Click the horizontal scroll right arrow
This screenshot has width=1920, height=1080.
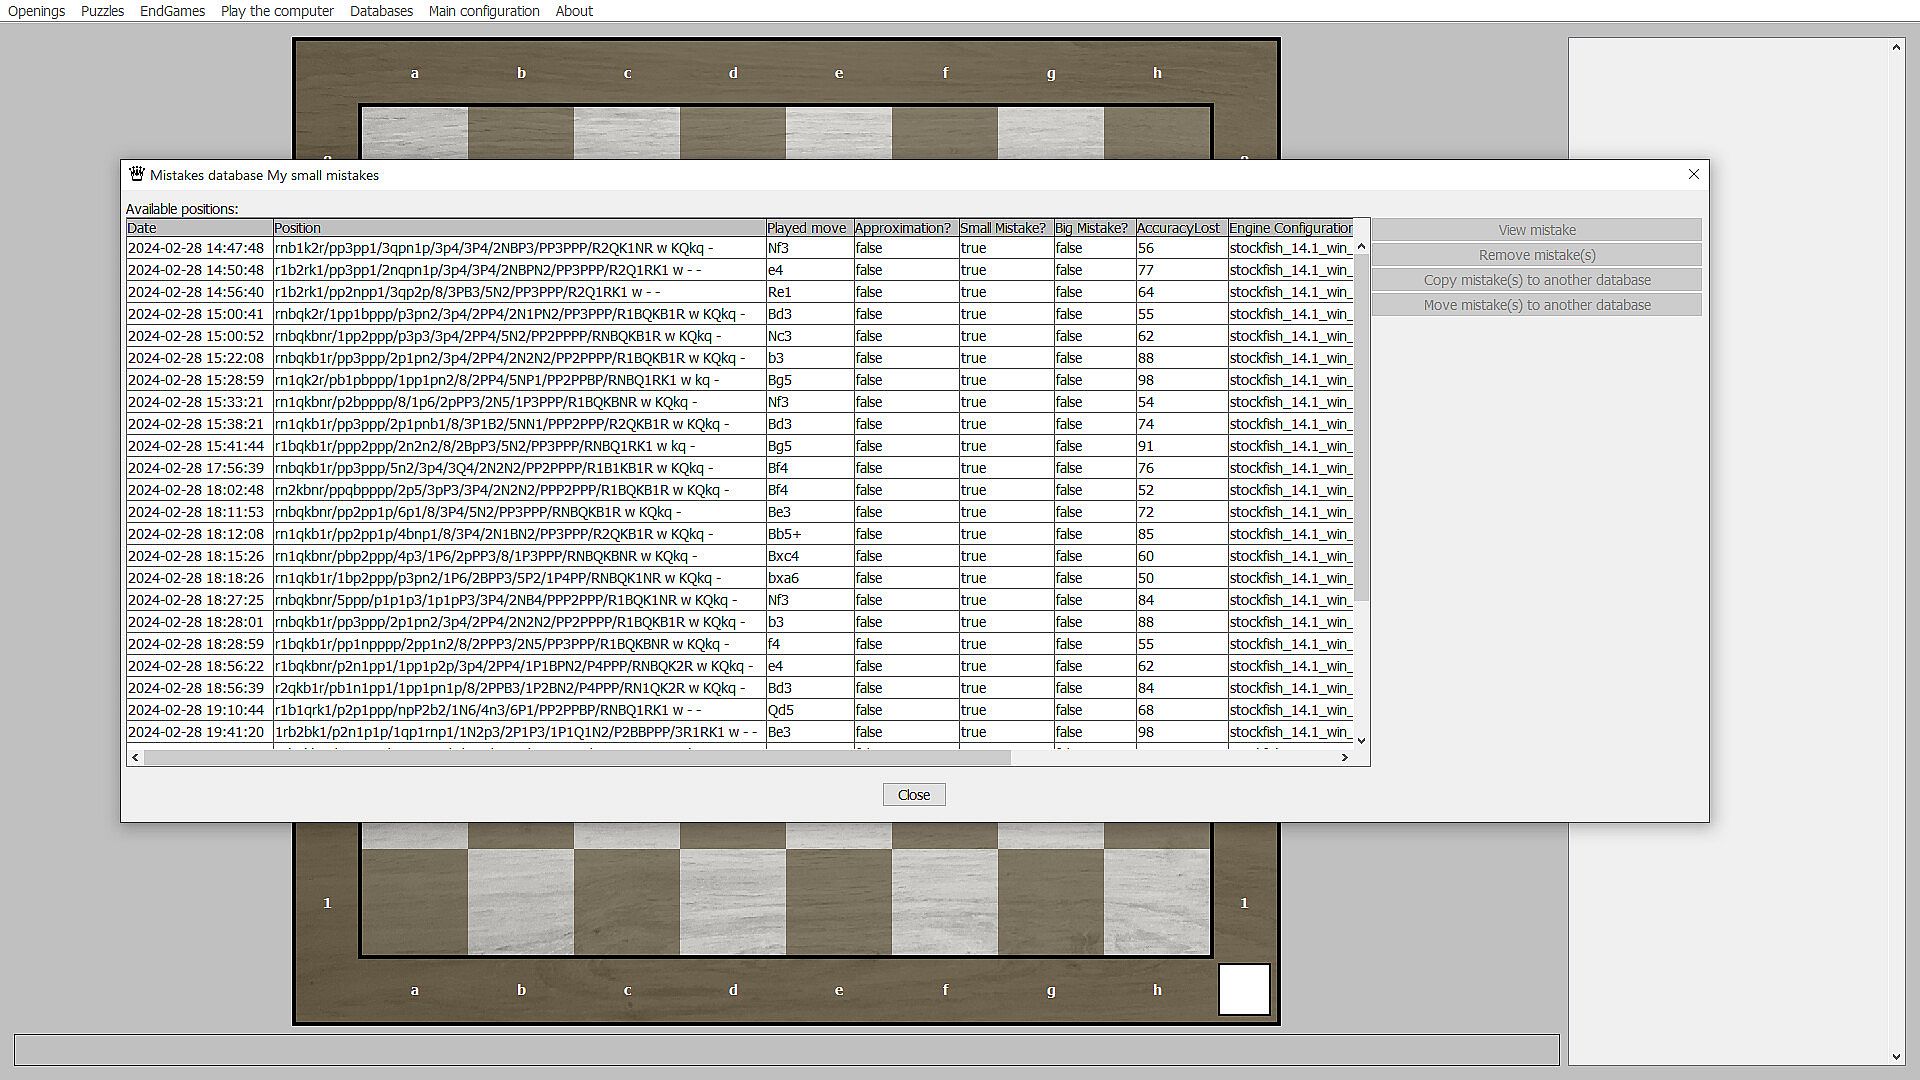click(1344, 758)
